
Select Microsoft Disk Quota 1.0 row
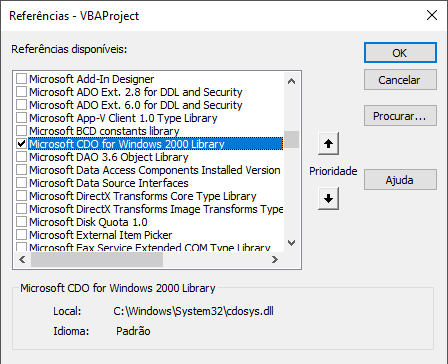(88, 222)
